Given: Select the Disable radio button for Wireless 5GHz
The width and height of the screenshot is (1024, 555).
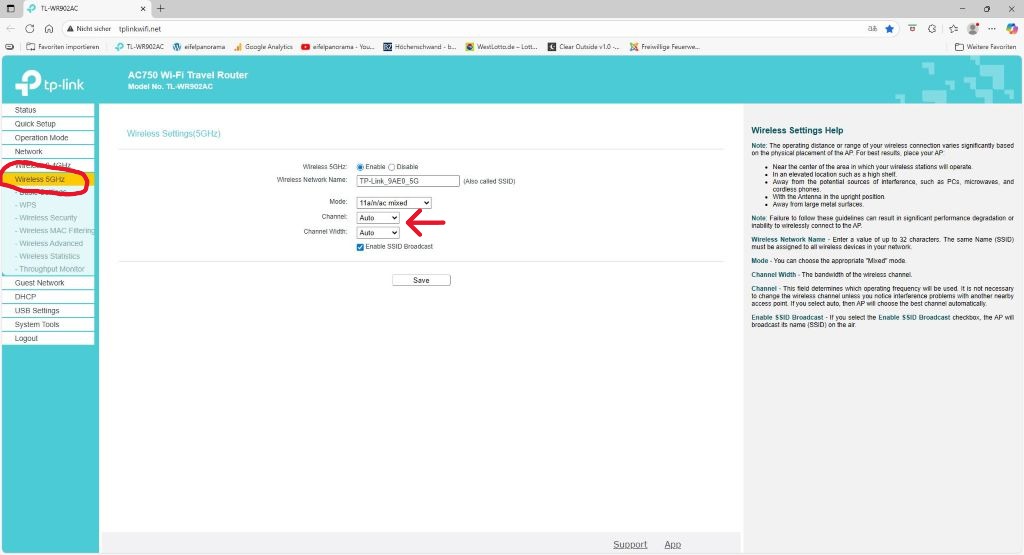Looking at the screenshot, I should [392, 167].
